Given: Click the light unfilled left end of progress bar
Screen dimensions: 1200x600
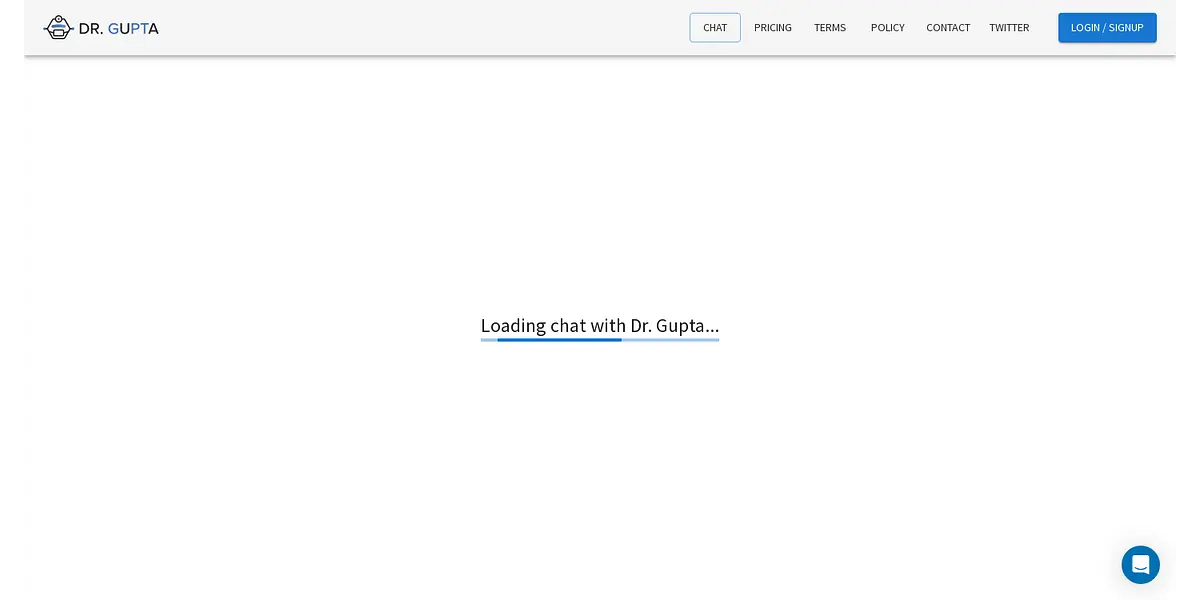Looking at the screenshot, I should [488, 340].
